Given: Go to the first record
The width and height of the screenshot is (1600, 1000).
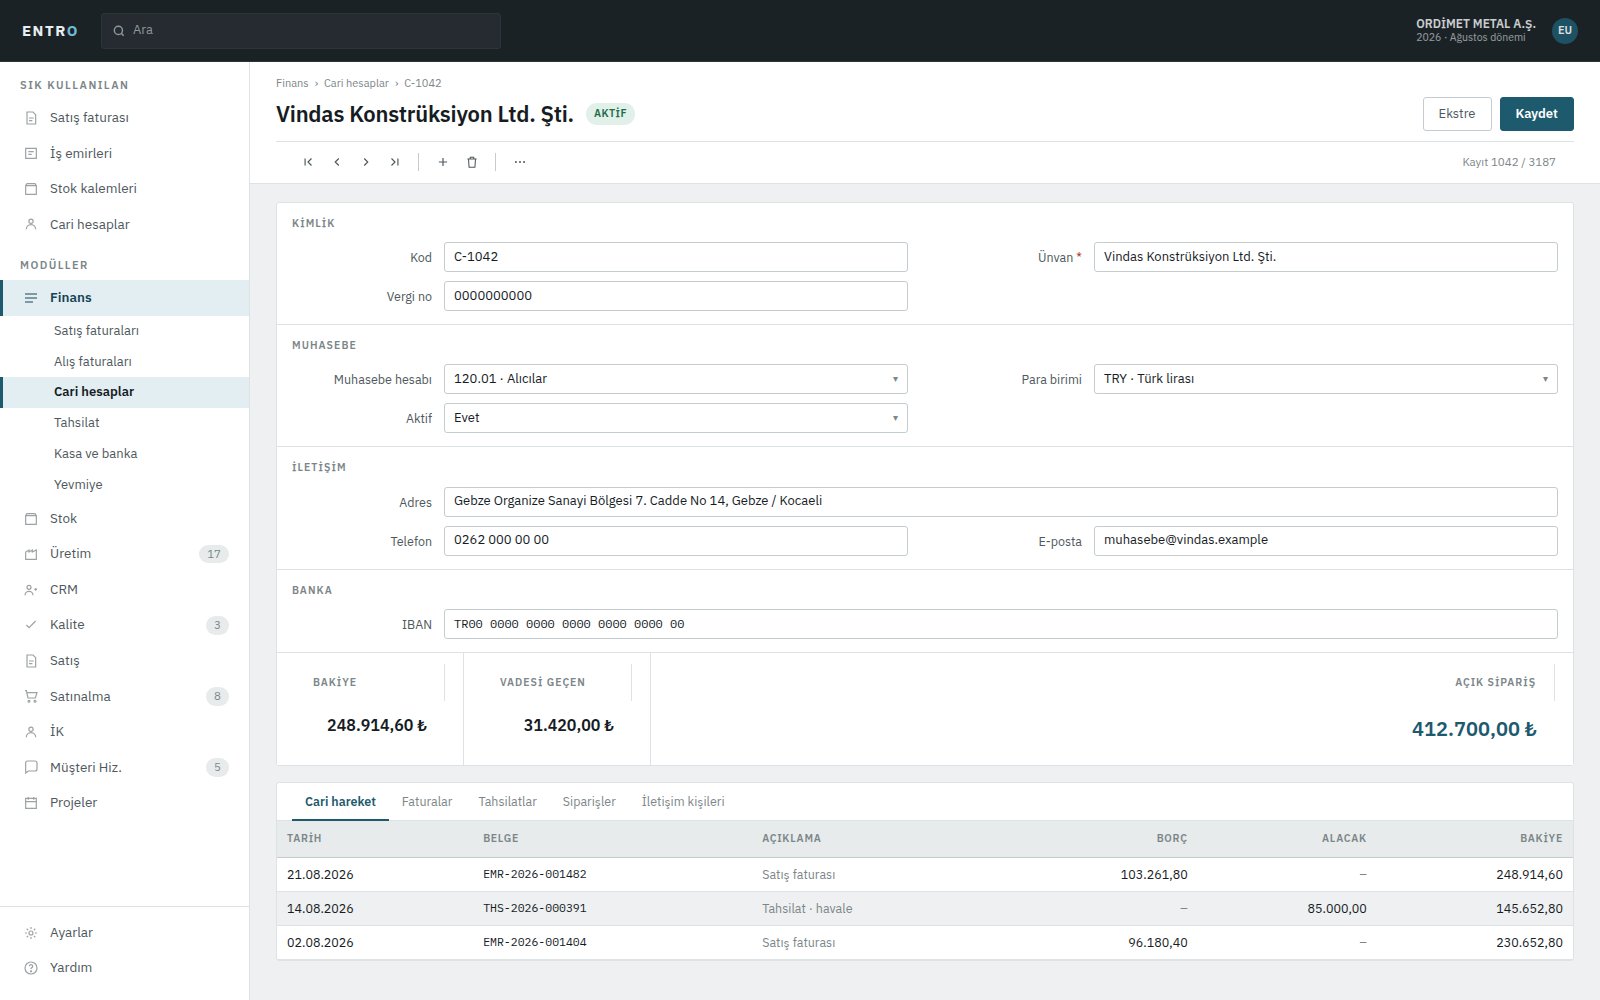Looking at the screenshot, I should (x=308, y=162).
